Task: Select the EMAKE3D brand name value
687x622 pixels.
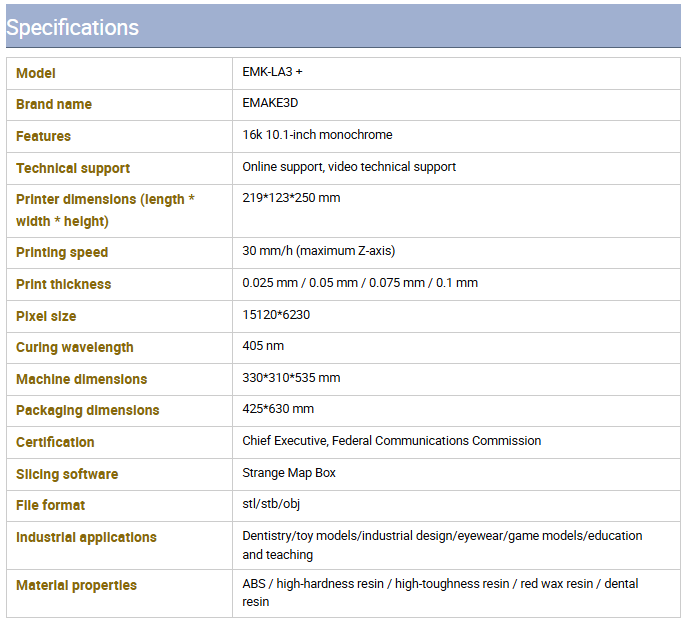Action: click(x=270, y=103)
